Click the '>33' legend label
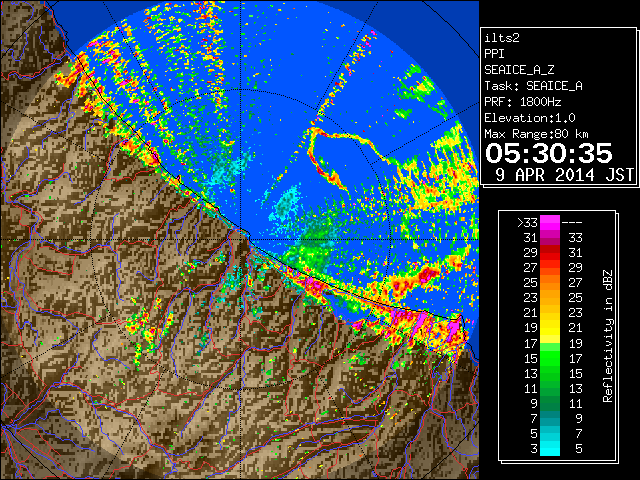This screenshot has width=640, height=480. [x=527, y=223]
